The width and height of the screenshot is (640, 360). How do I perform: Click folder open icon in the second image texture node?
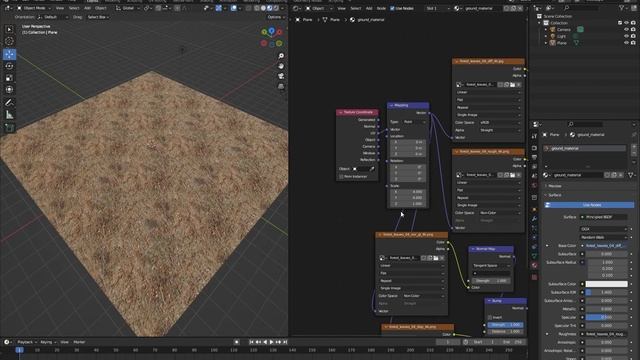512,175
